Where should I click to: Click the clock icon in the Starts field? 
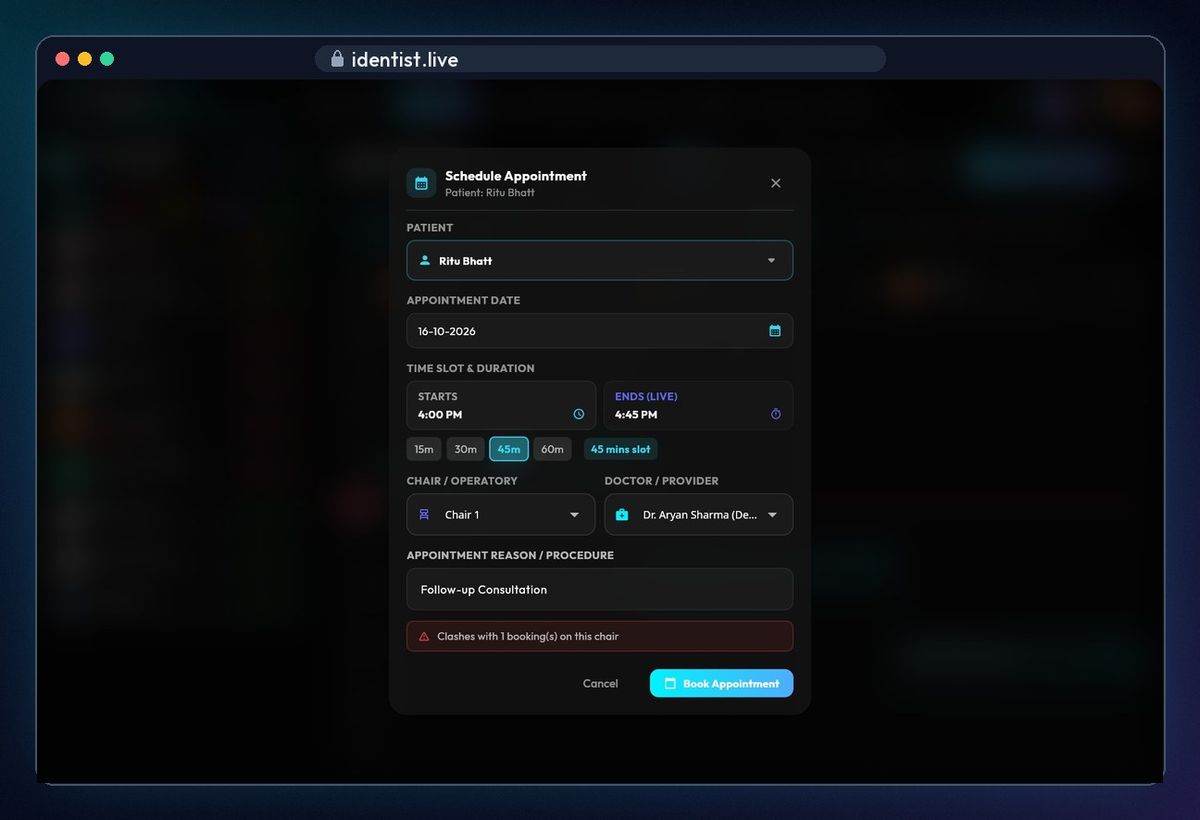point(578,414)
